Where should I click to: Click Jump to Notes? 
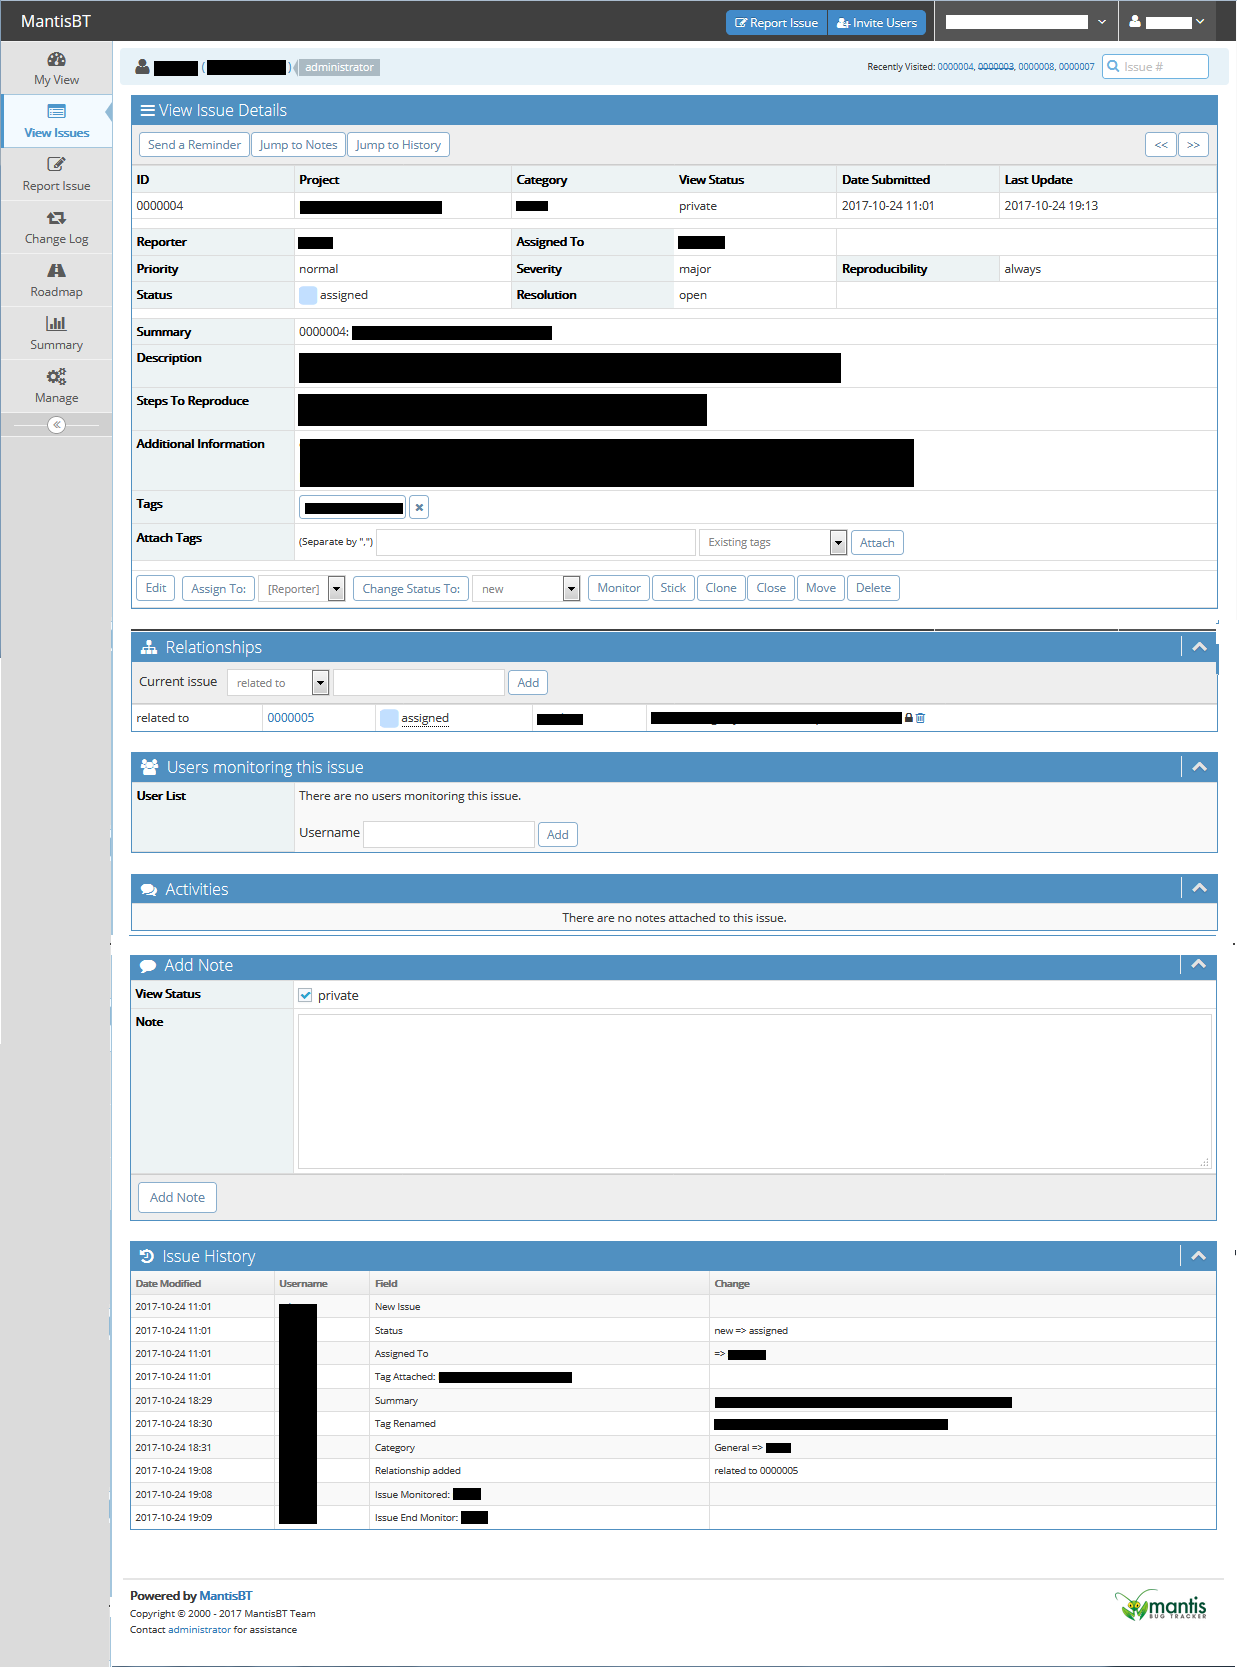pyautogui.click(x=298, y=145)
